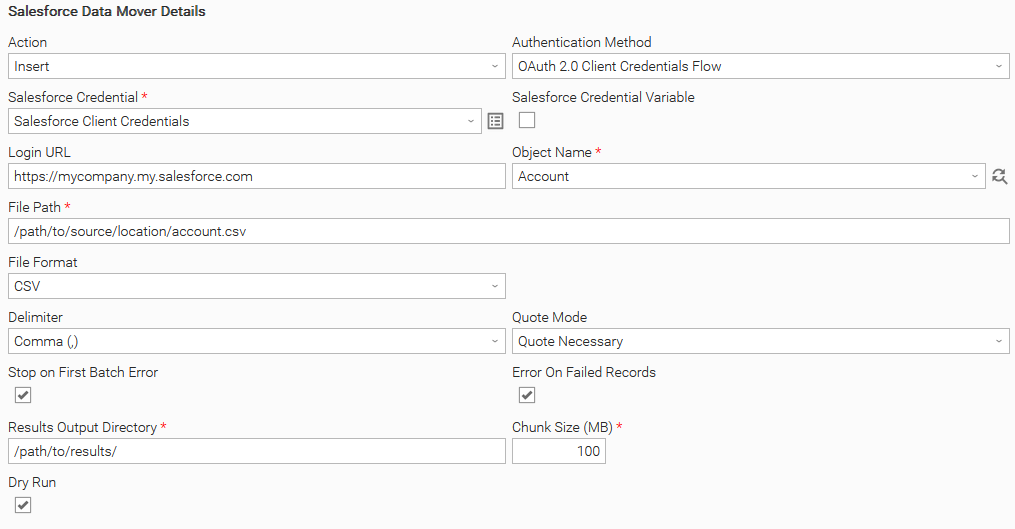Expand the Authentication Method dropdown
This screenshot has height=529, width=1015.
761,66
